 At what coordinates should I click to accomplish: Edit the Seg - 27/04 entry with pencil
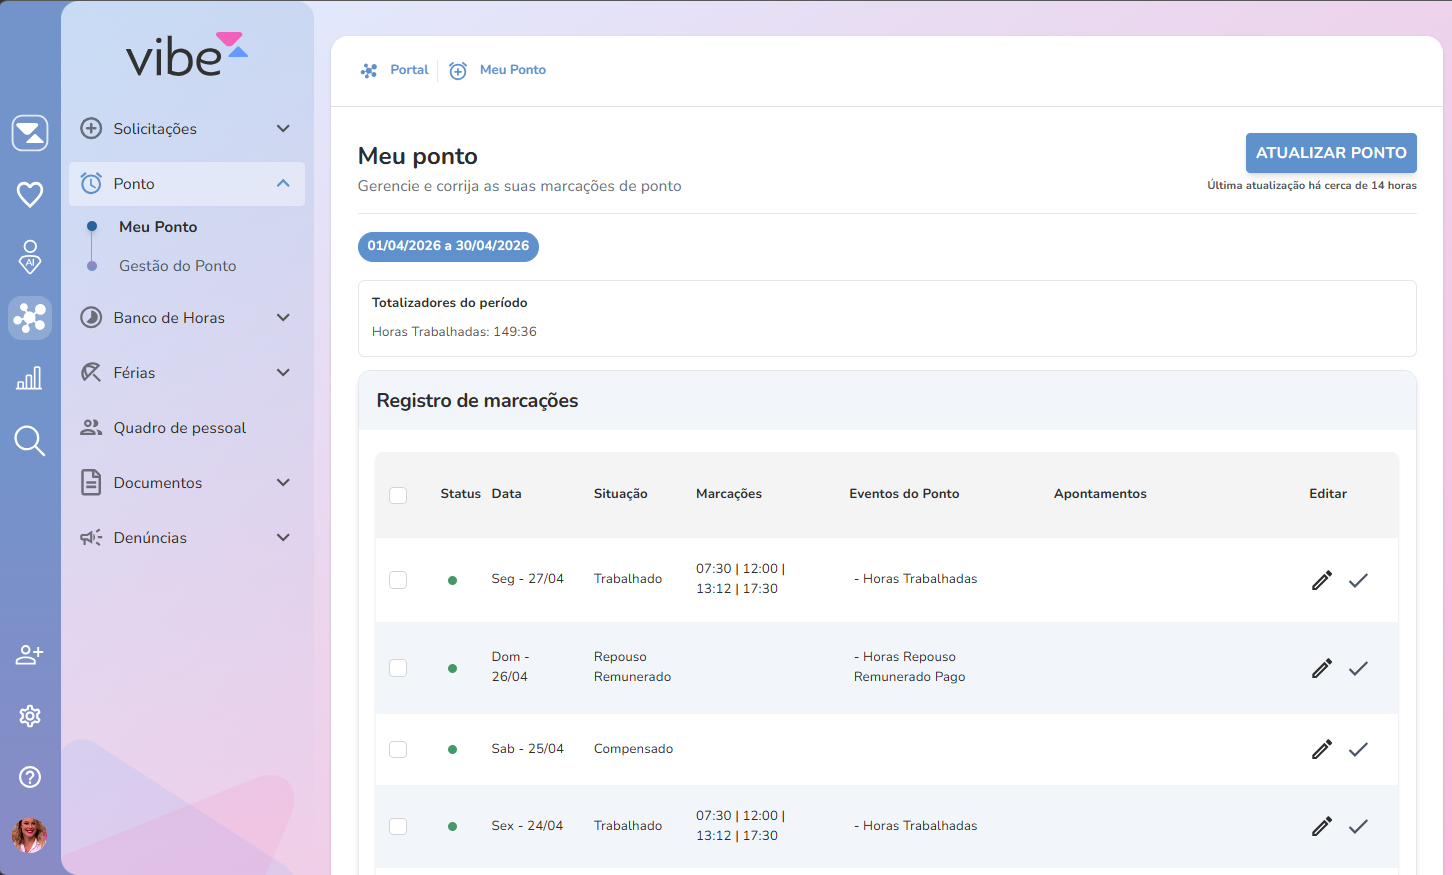click(x=1321, y=580)
